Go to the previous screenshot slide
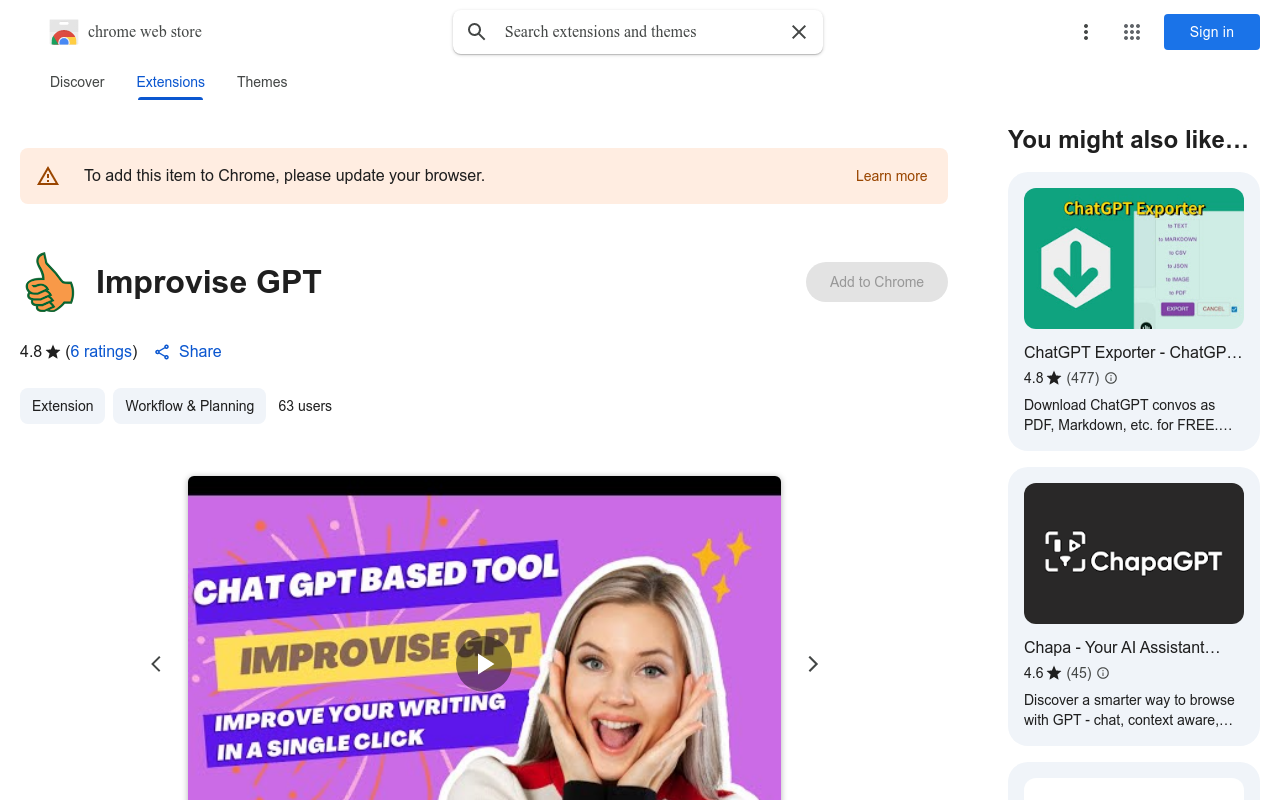 pos(156,664)
